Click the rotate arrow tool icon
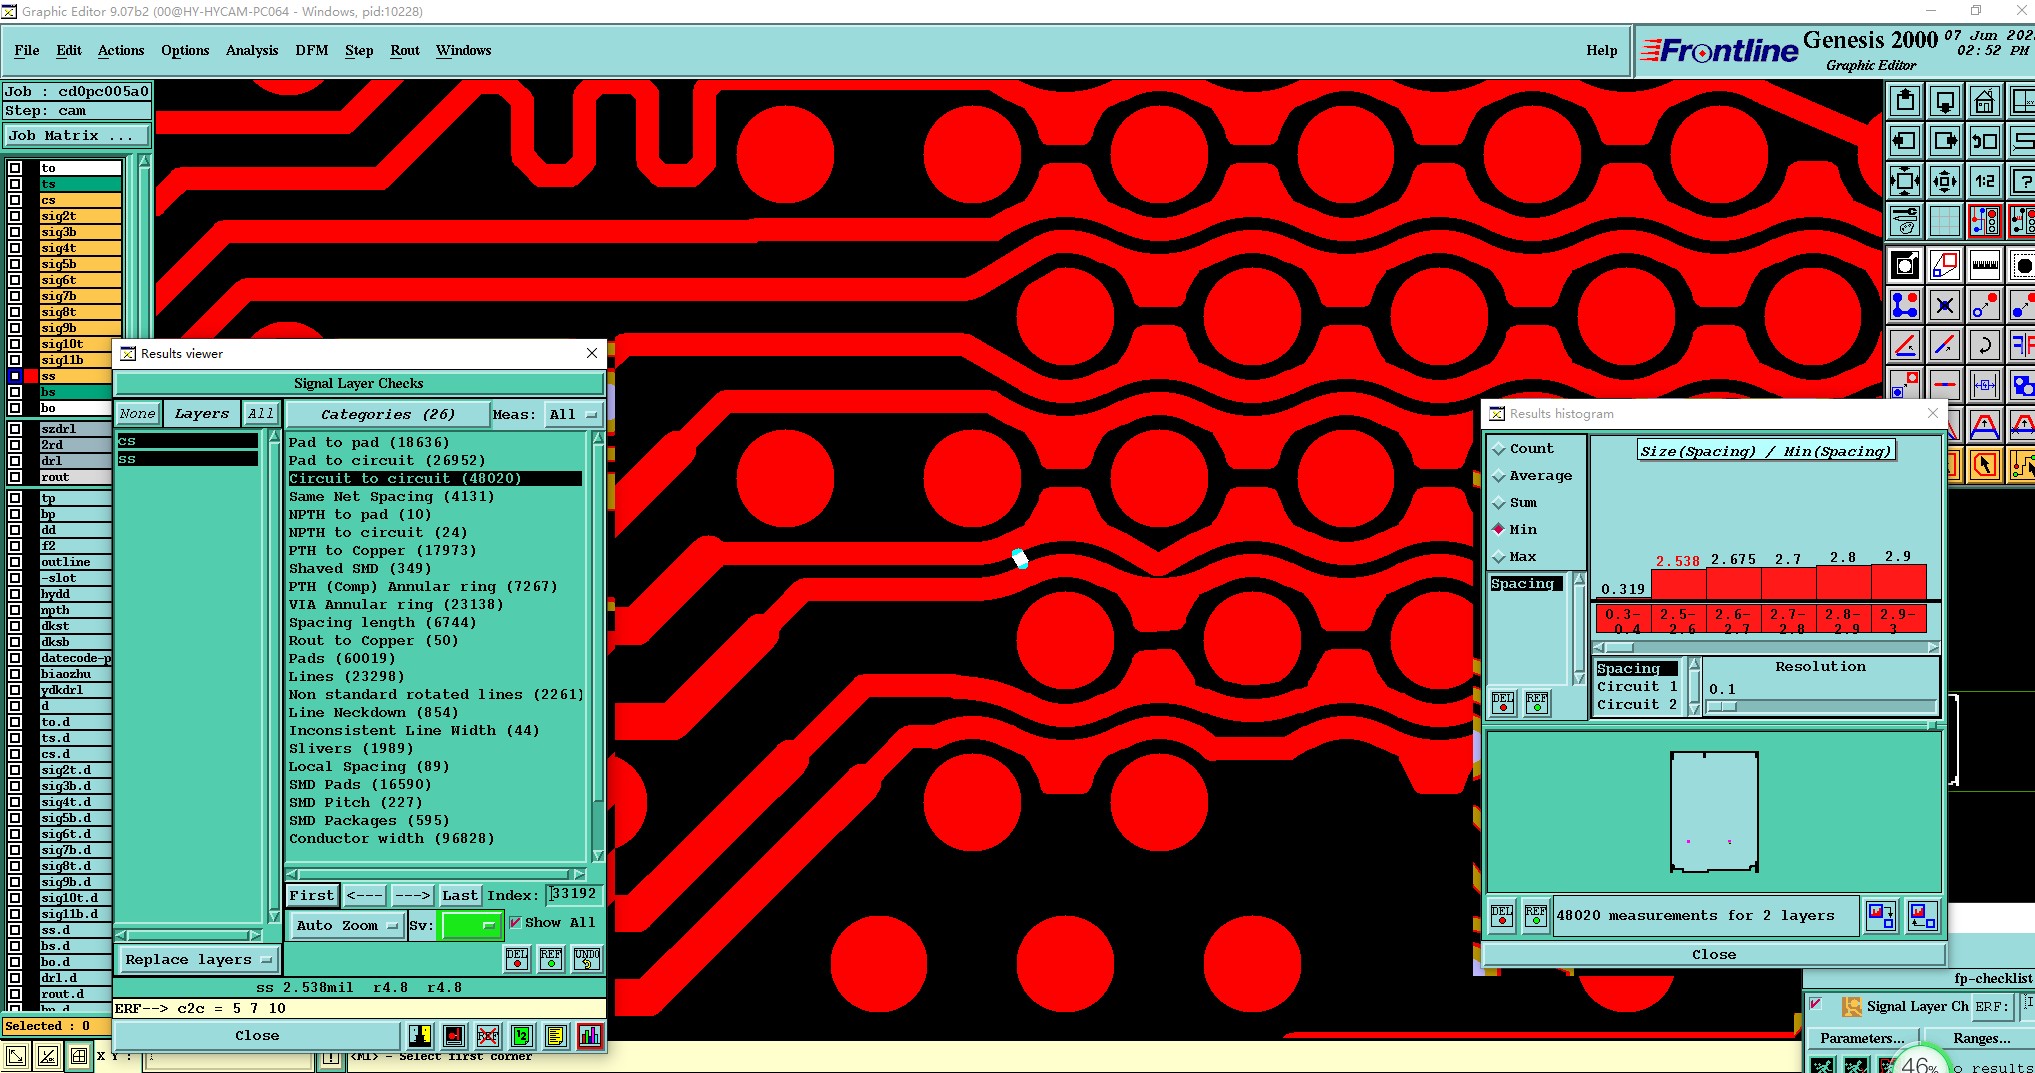This screenshot has height=1073, width=2035. pos(1985,345)
